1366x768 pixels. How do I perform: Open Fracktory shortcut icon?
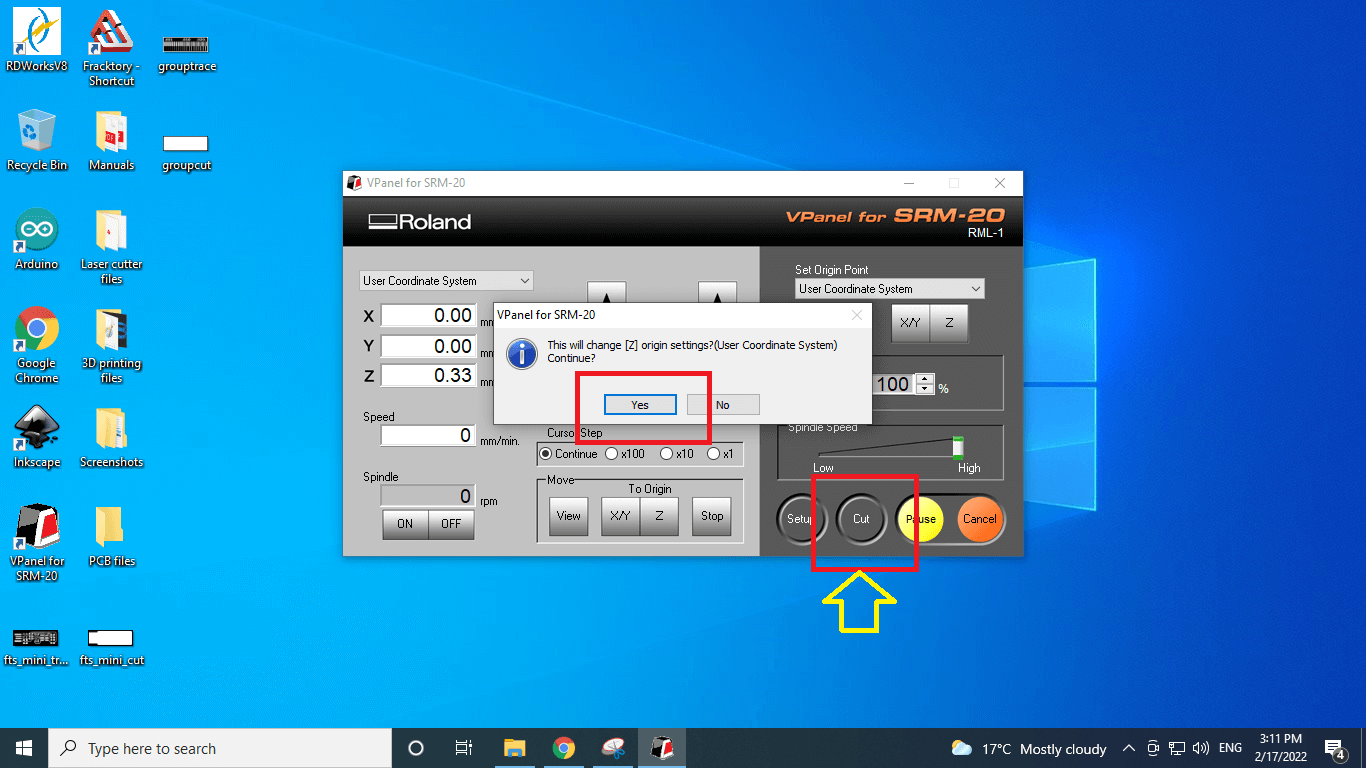click(111, 46)
